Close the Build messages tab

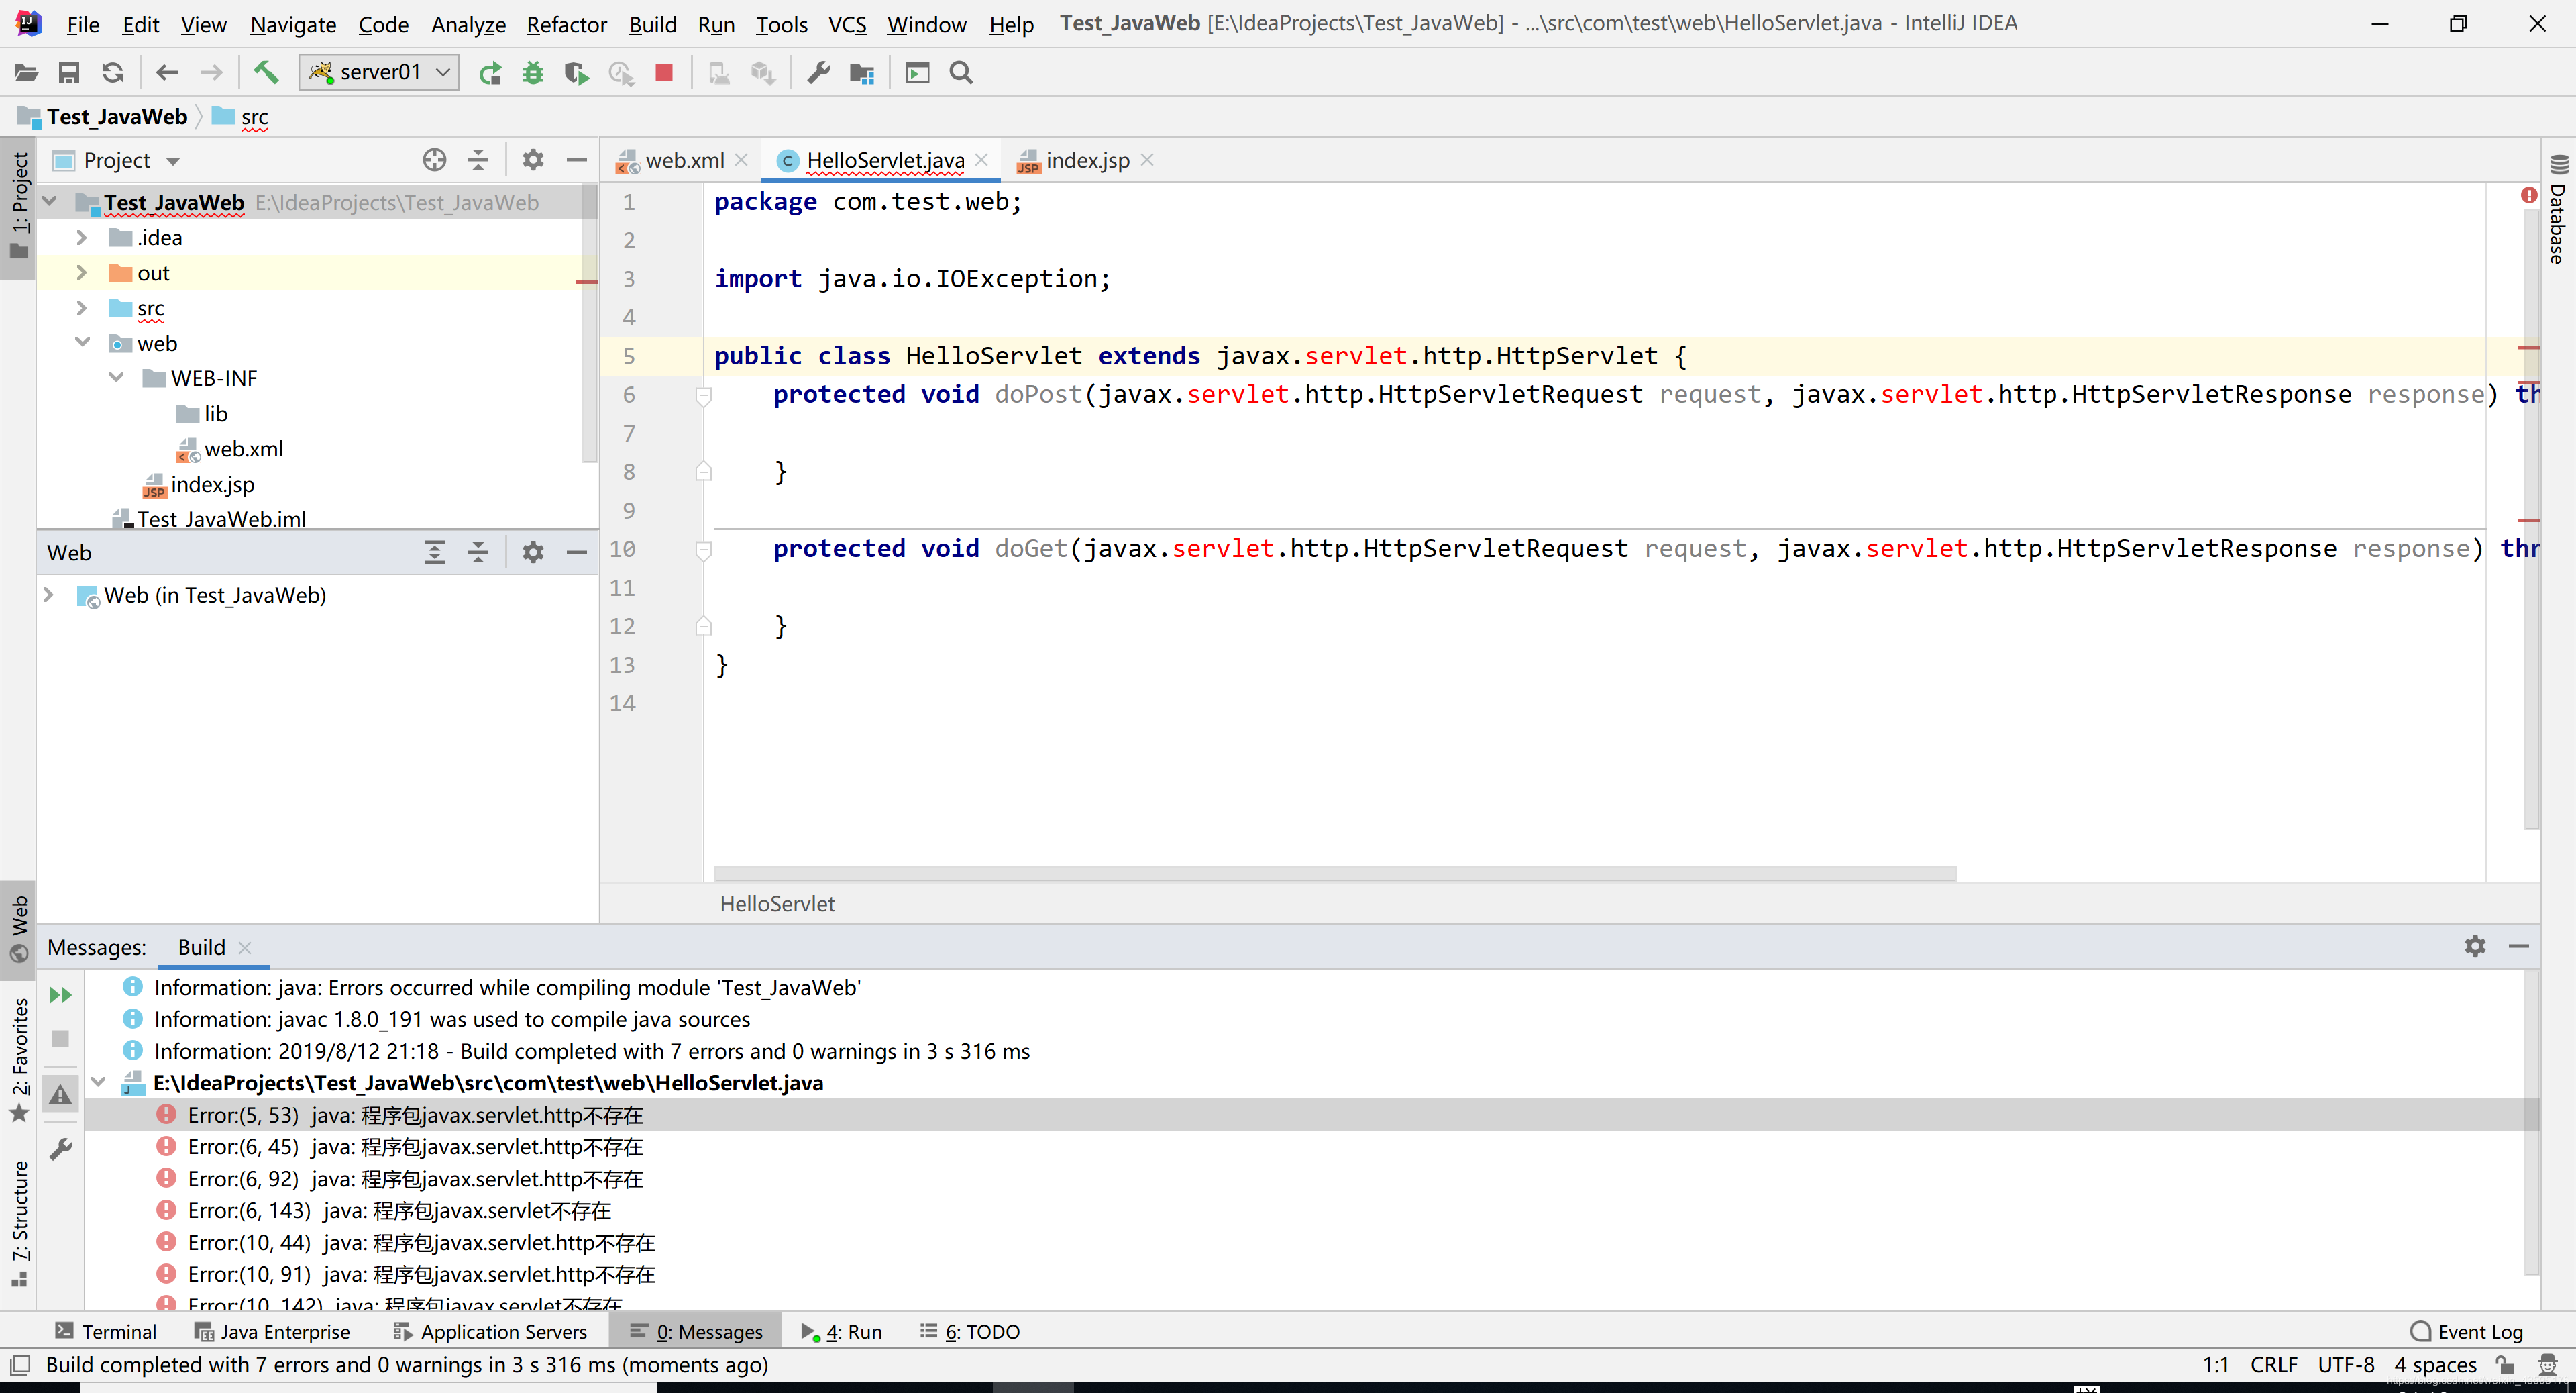point(245,947)
